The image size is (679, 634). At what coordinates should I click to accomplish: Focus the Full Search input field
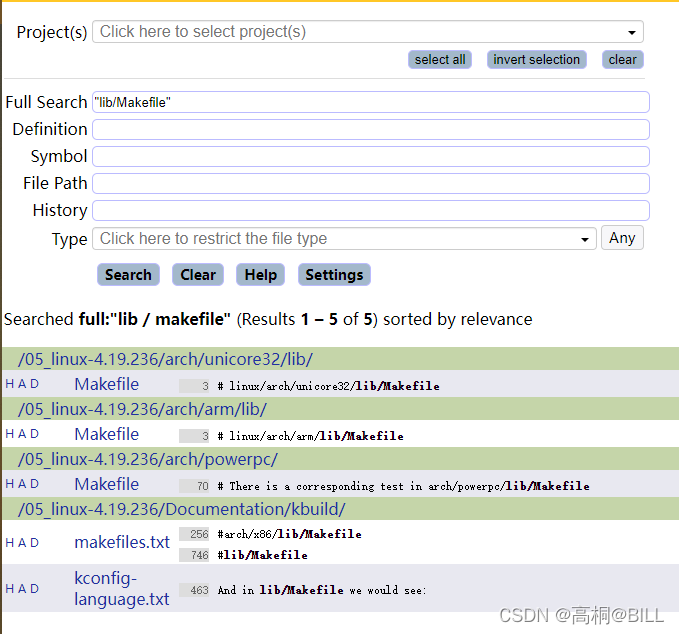[x=371, y=102]
